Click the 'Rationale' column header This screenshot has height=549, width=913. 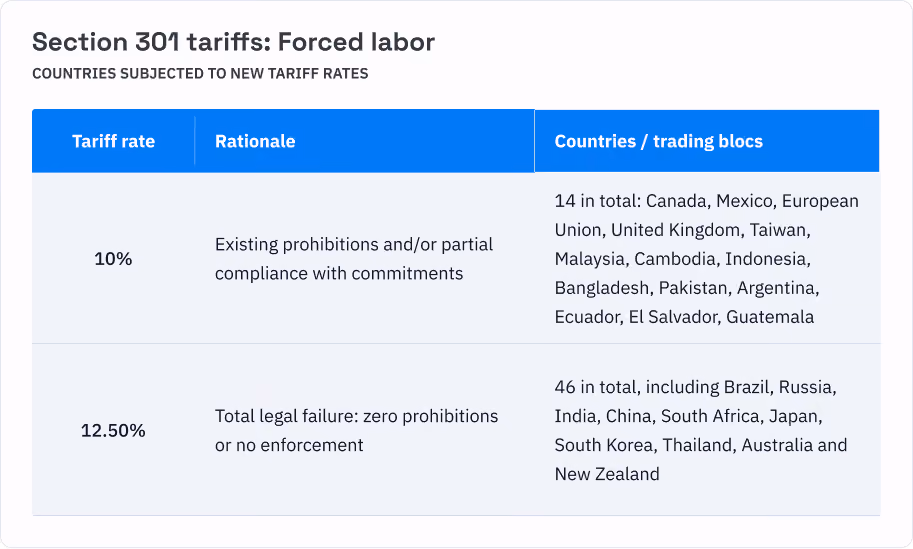click(x=255, y=141)
